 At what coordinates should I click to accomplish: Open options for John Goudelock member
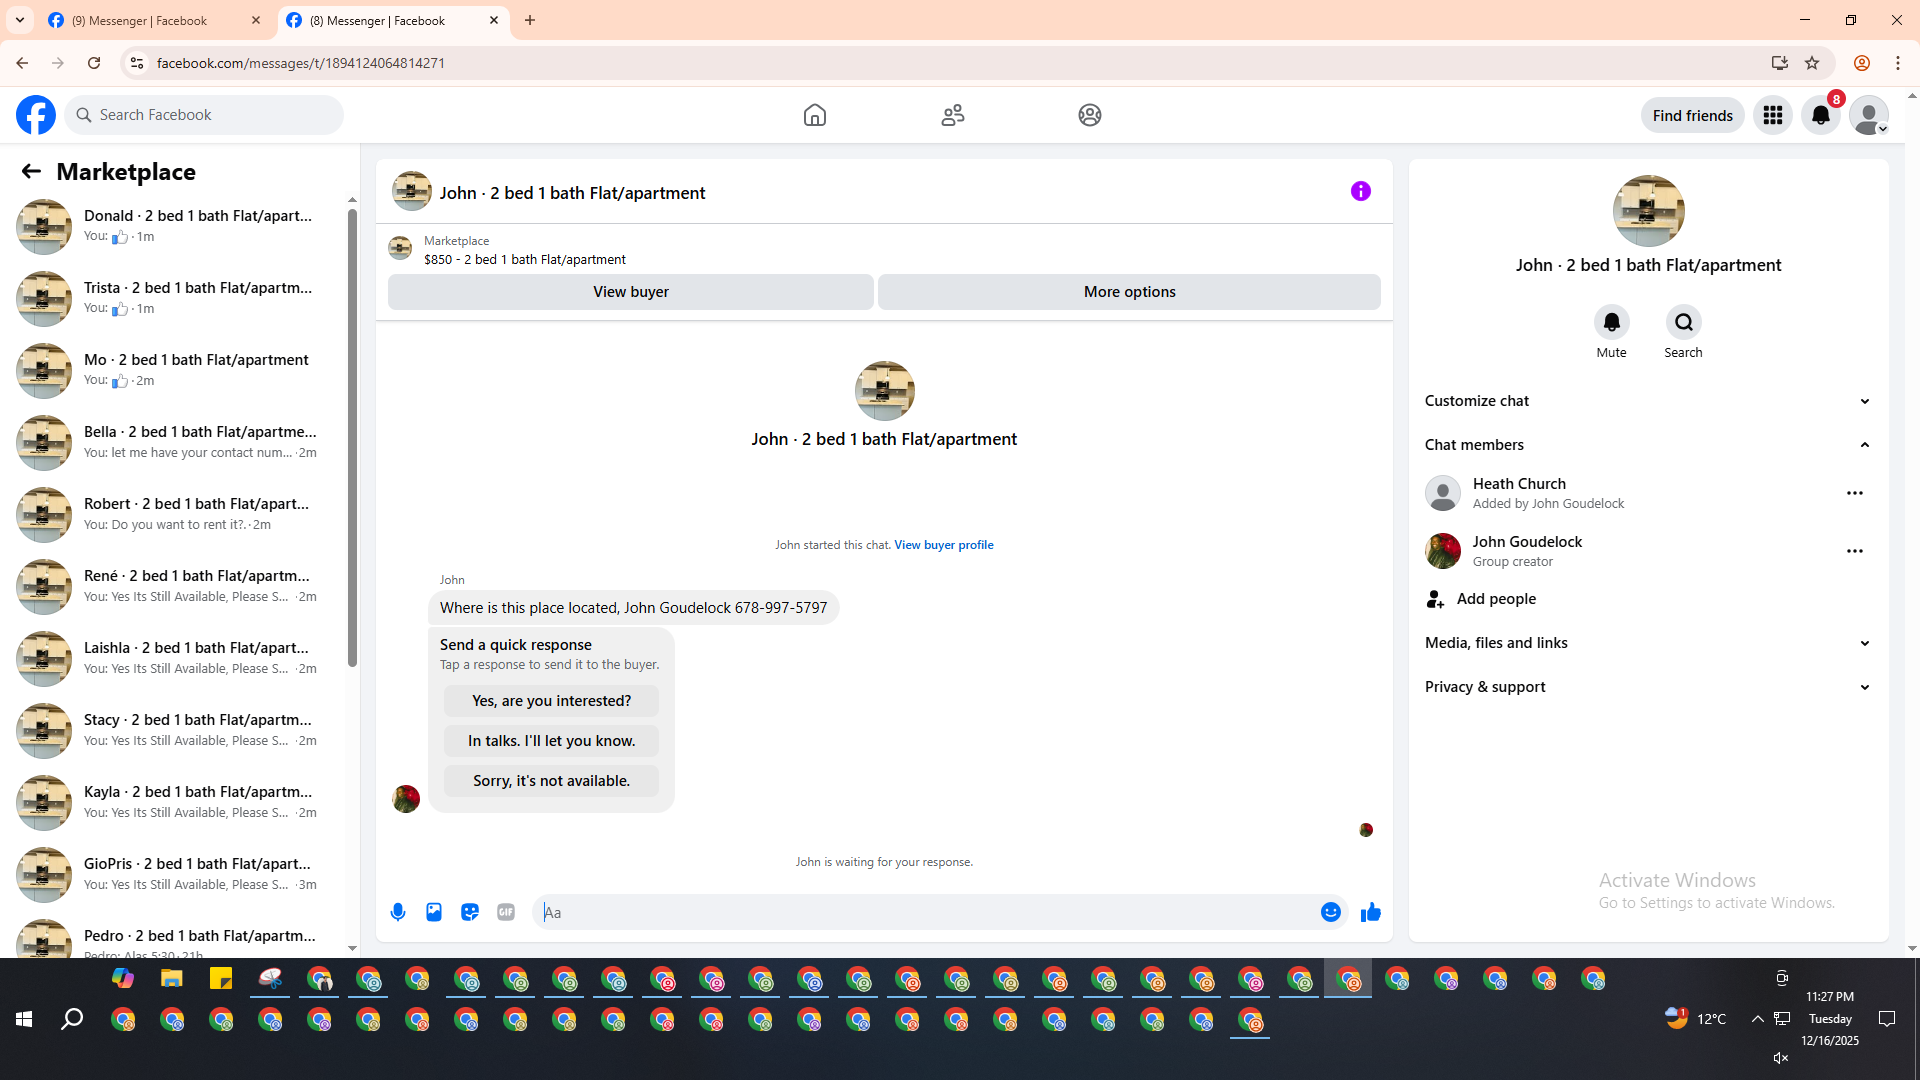coord(1855,551)
